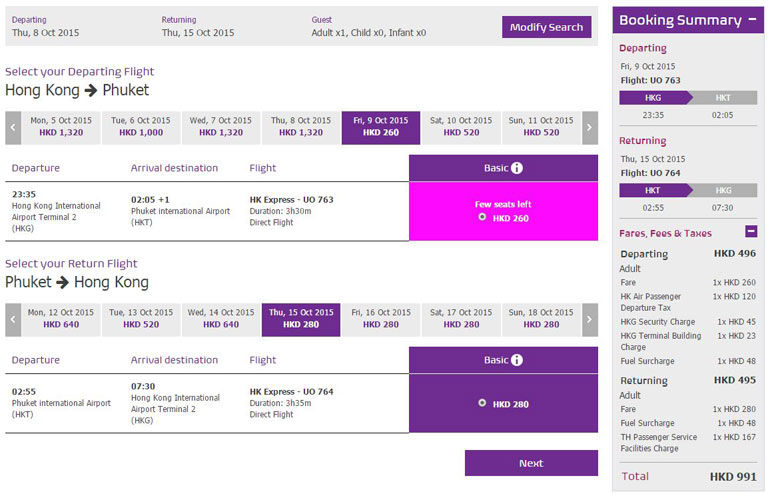Screen dimensions: 768x494
Task: Show earlier departing flight dates
Action: (x=13, y=127)
